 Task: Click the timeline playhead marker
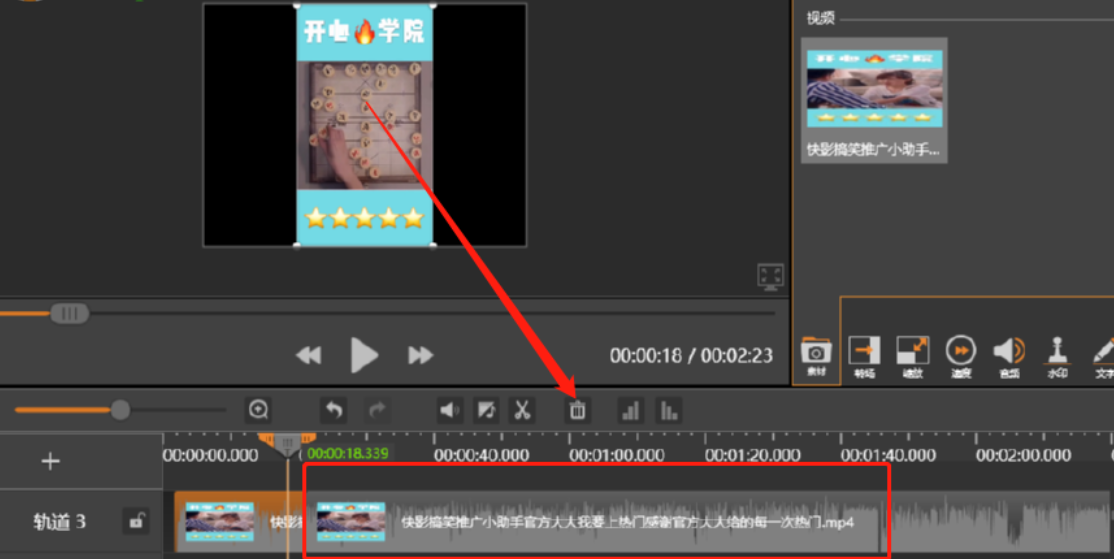[288, 445]
